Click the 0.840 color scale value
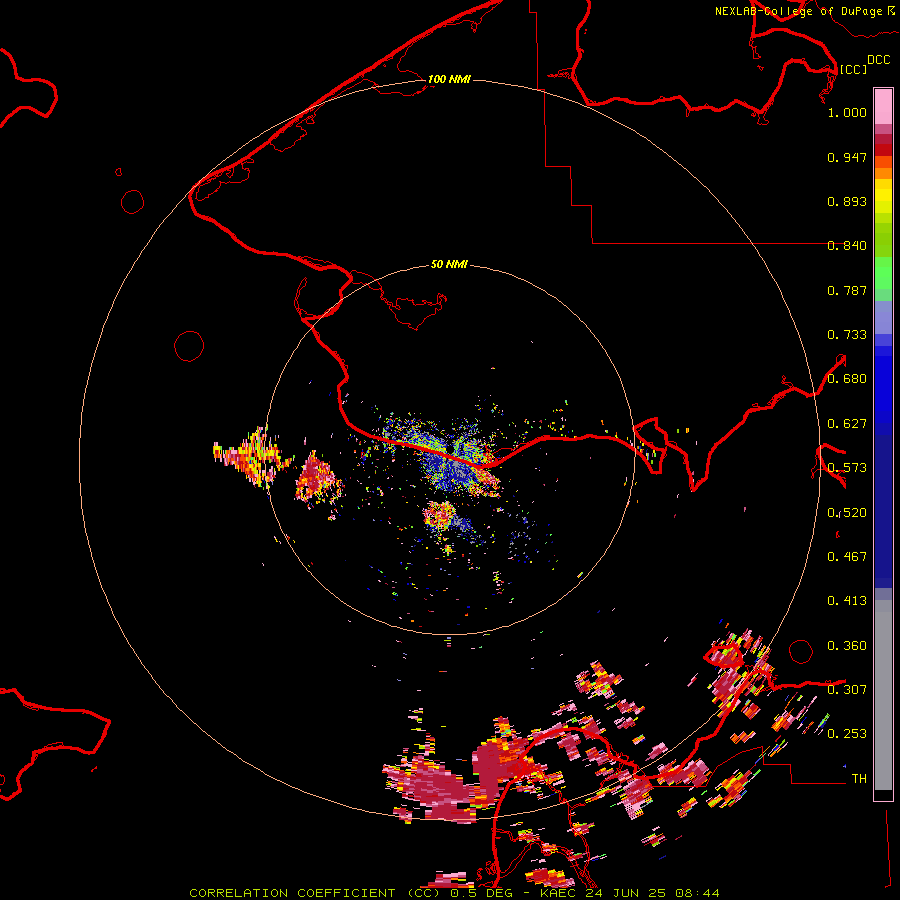900x900 pixels. (847, 246)
